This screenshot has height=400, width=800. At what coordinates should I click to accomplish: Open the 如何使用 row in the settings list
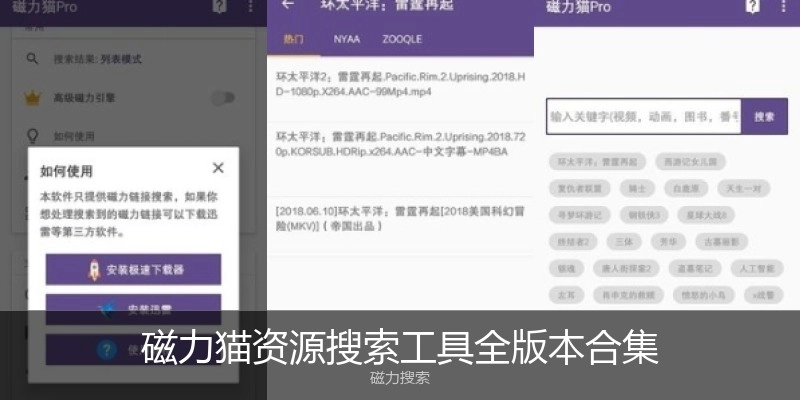tap(133, 136)
